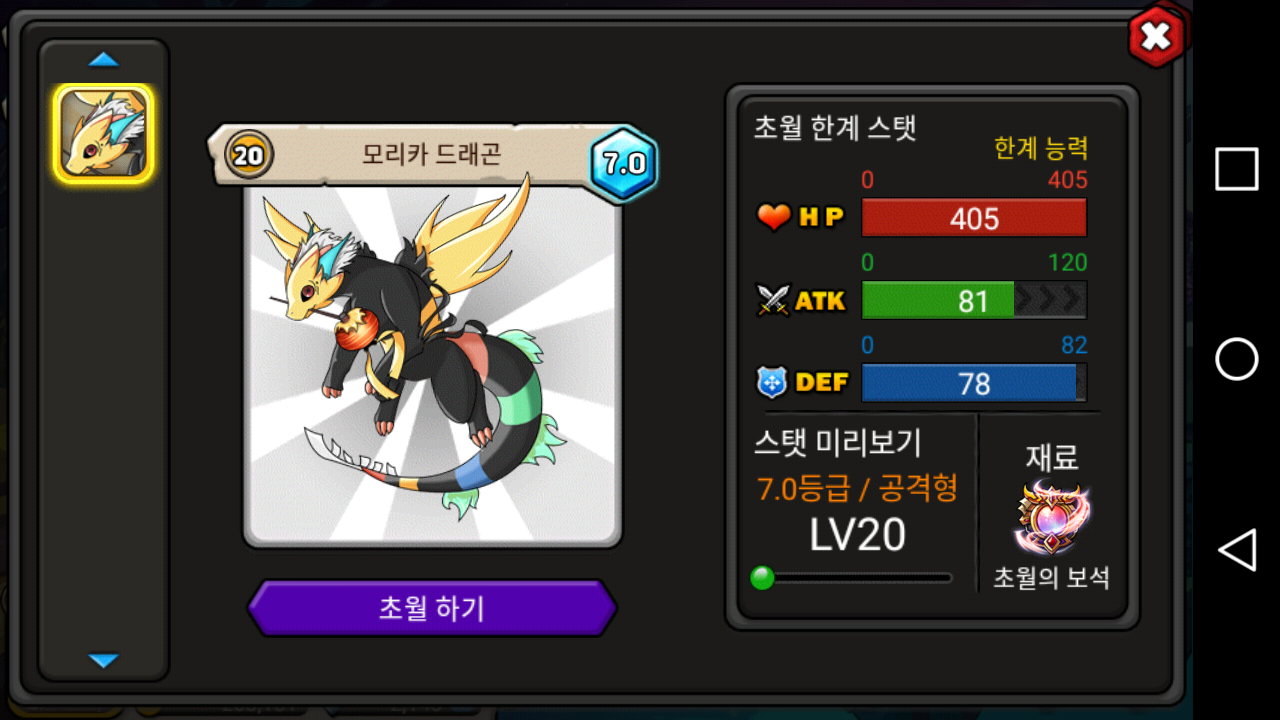Click the red HP stat bar

(x=974, y=218)
